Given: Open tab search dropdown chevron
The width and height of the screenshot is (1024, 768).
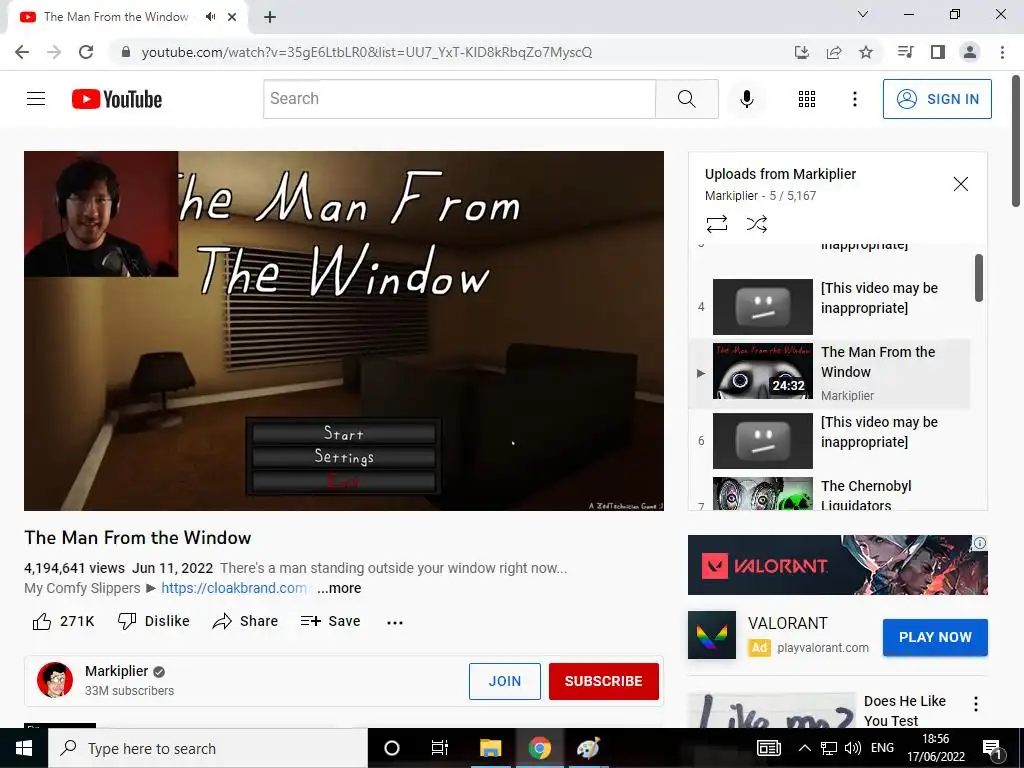Looking at the screenshot, I should point(863,14).
